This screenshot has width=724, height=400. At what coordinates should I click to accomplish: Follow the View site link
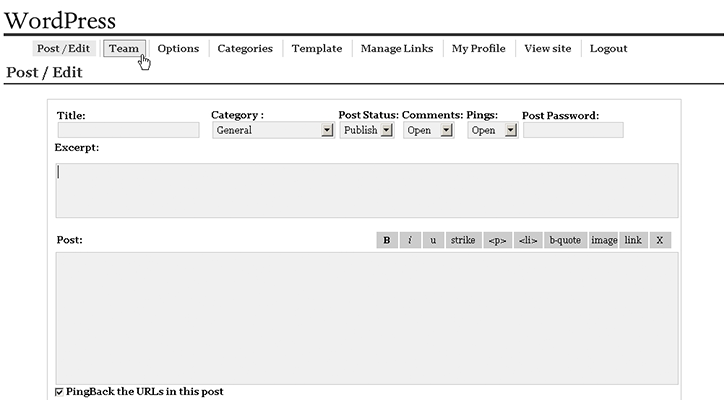[x=548, y=48]
